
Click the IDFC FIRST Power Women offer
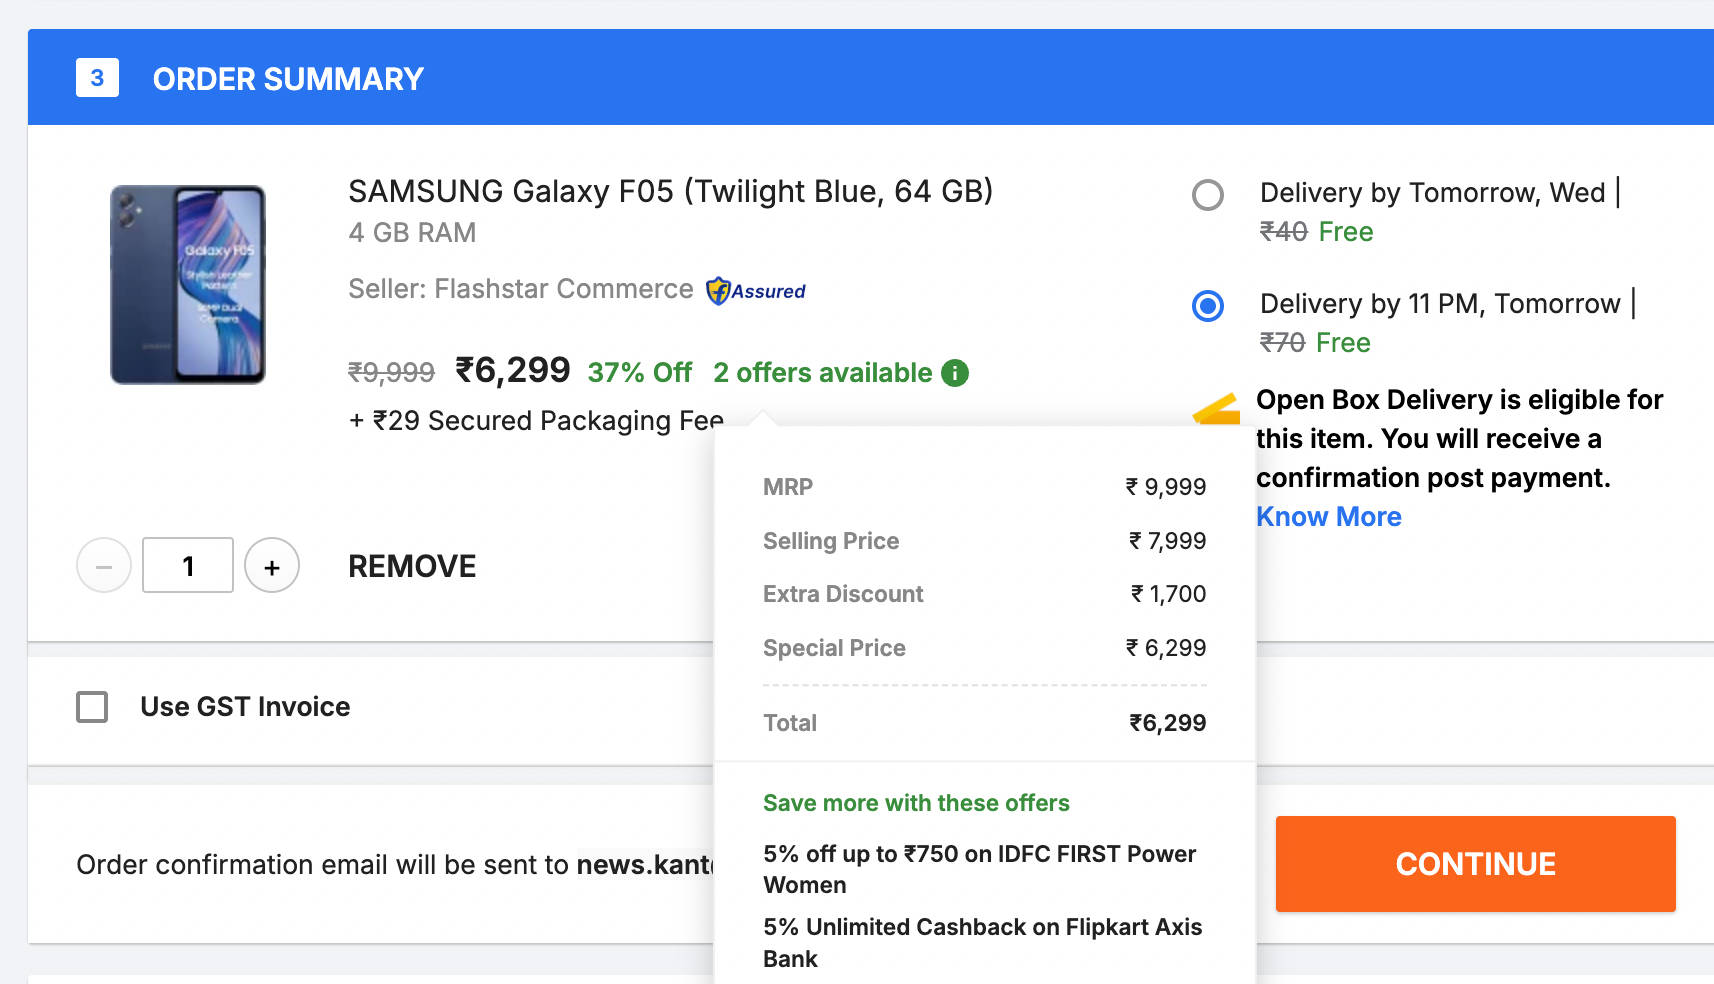tap(979, 869)
